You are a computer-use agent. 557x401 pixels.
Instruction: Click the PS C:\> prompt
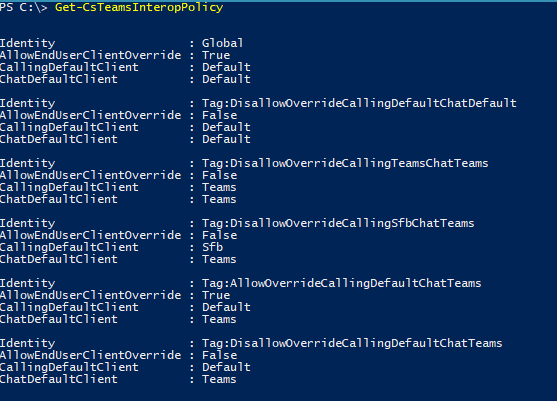tap(23, 7)
